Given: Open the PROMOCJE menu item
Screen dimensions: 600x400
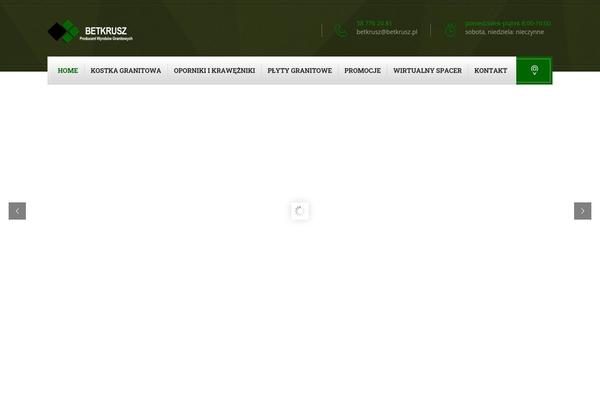Looking at the screenshot, I should click(362, 70).
